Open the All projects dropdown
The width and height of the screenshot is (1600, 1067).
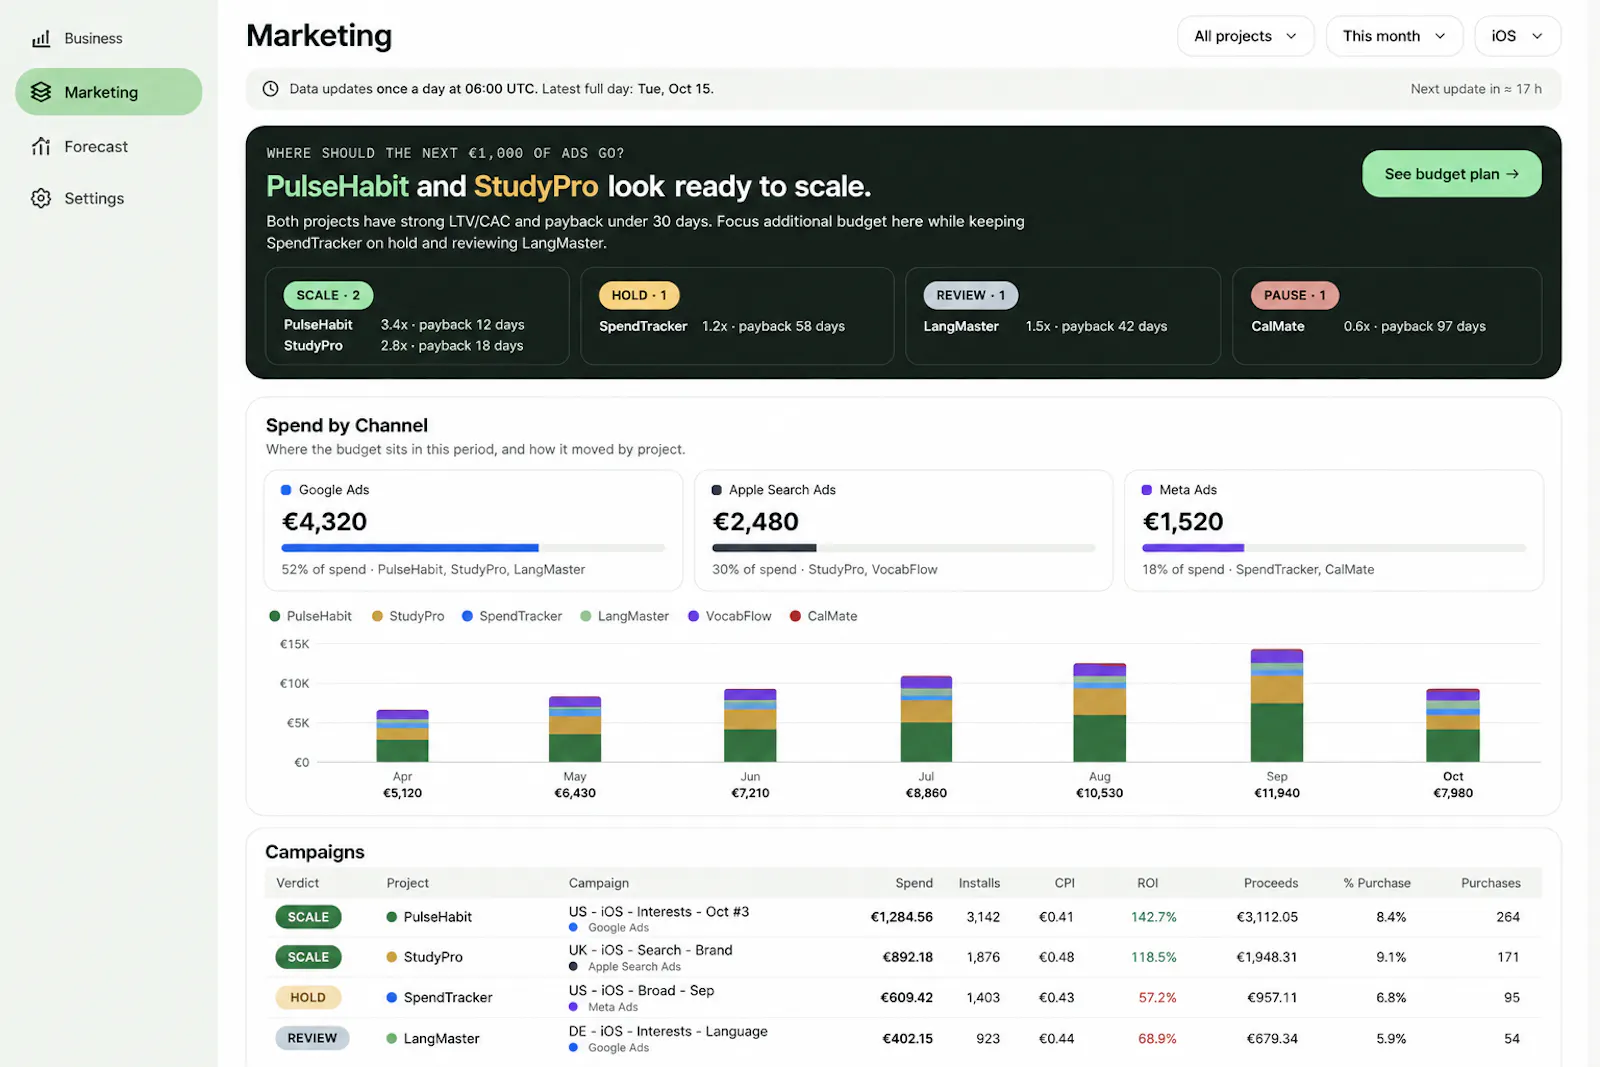1246,36
